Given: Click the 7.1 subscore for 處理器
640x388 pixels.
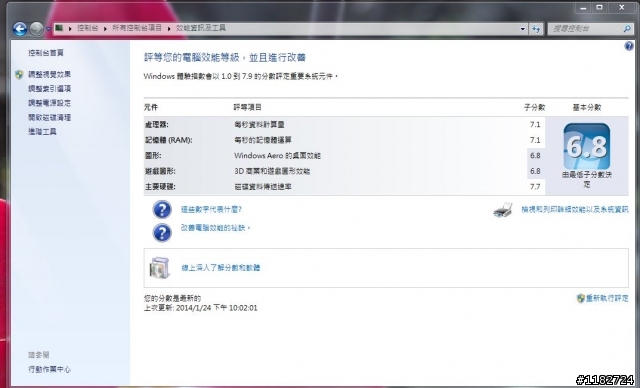Looking at the screenshot, I should point(535,124).
